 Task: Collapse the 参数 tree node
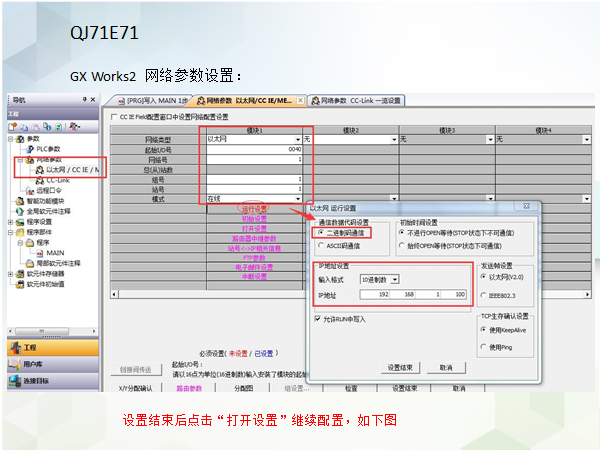pos(11,139)
